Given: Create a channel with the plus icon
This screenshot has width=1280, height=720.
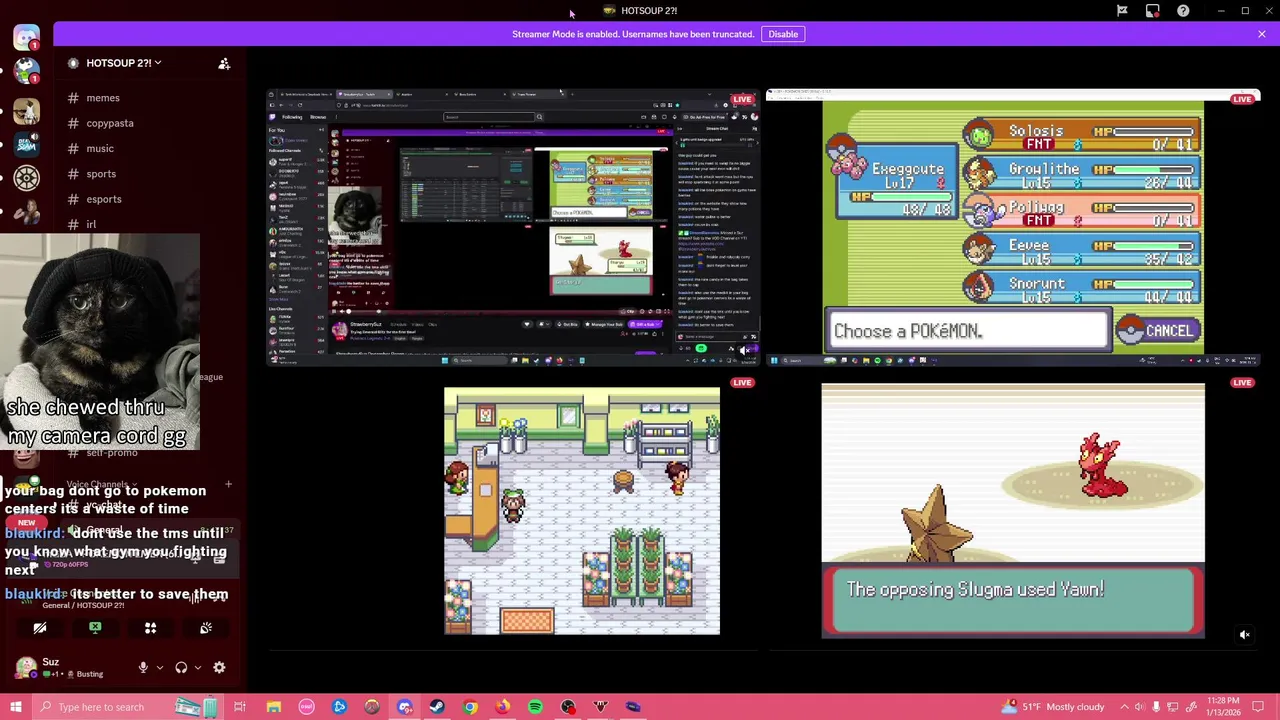Looking at the screenshot, I should 228,484.
